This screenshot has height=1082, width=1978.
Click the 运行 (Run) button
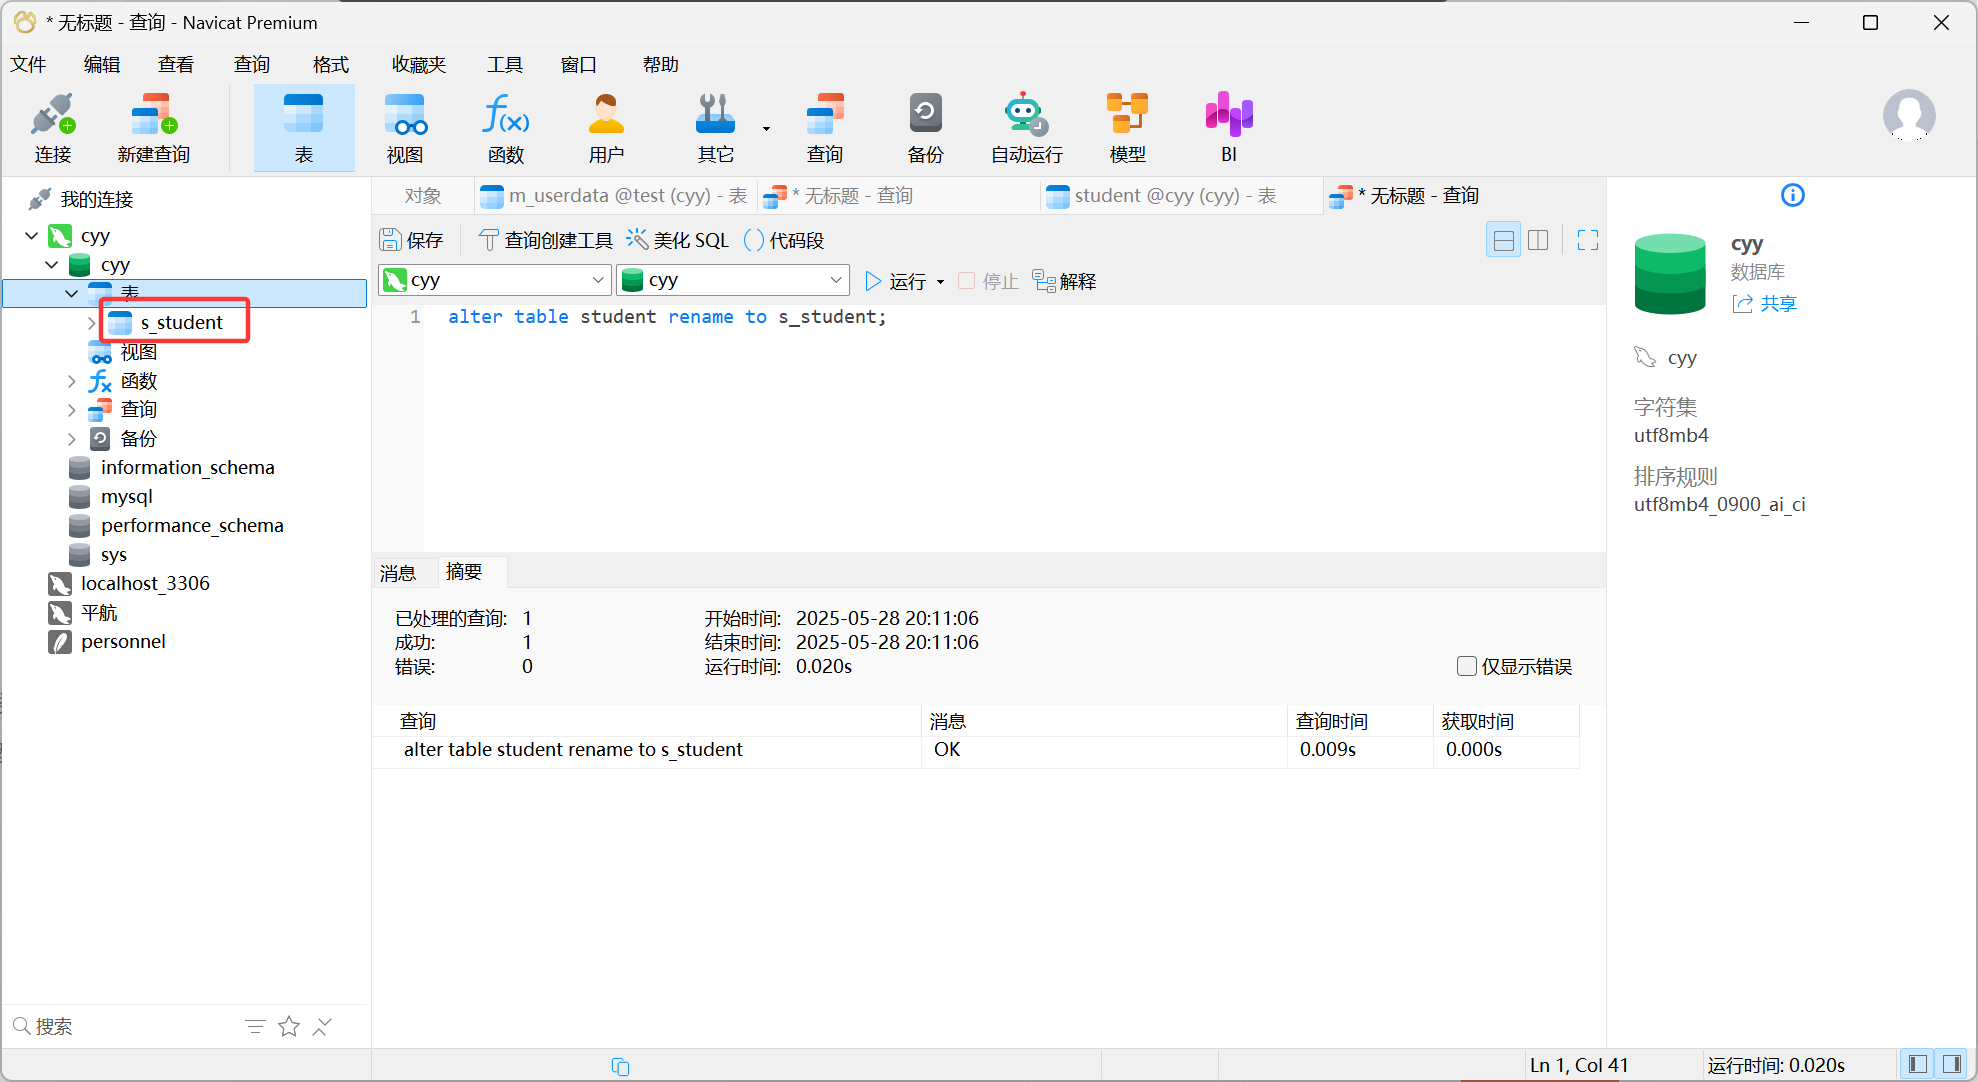click(895, 282)
